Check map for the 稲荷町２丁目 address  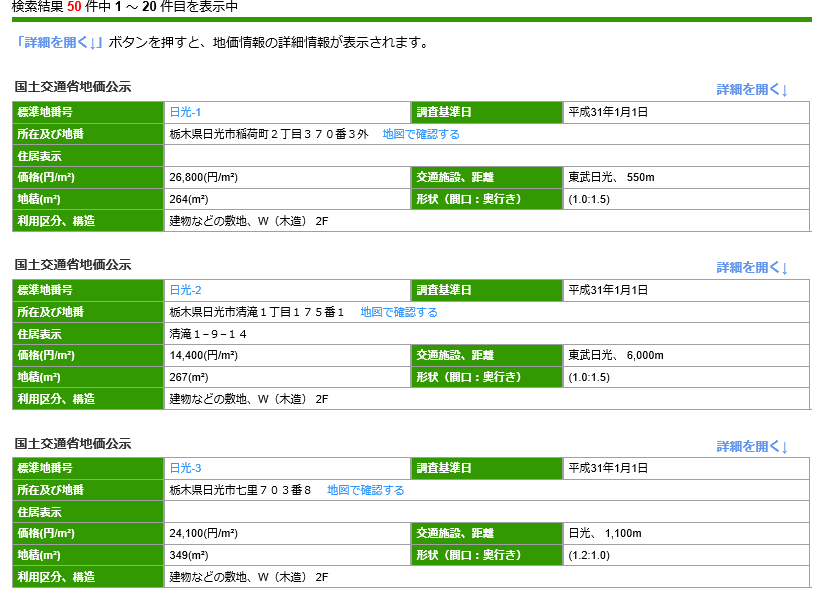tap(421, 134)
